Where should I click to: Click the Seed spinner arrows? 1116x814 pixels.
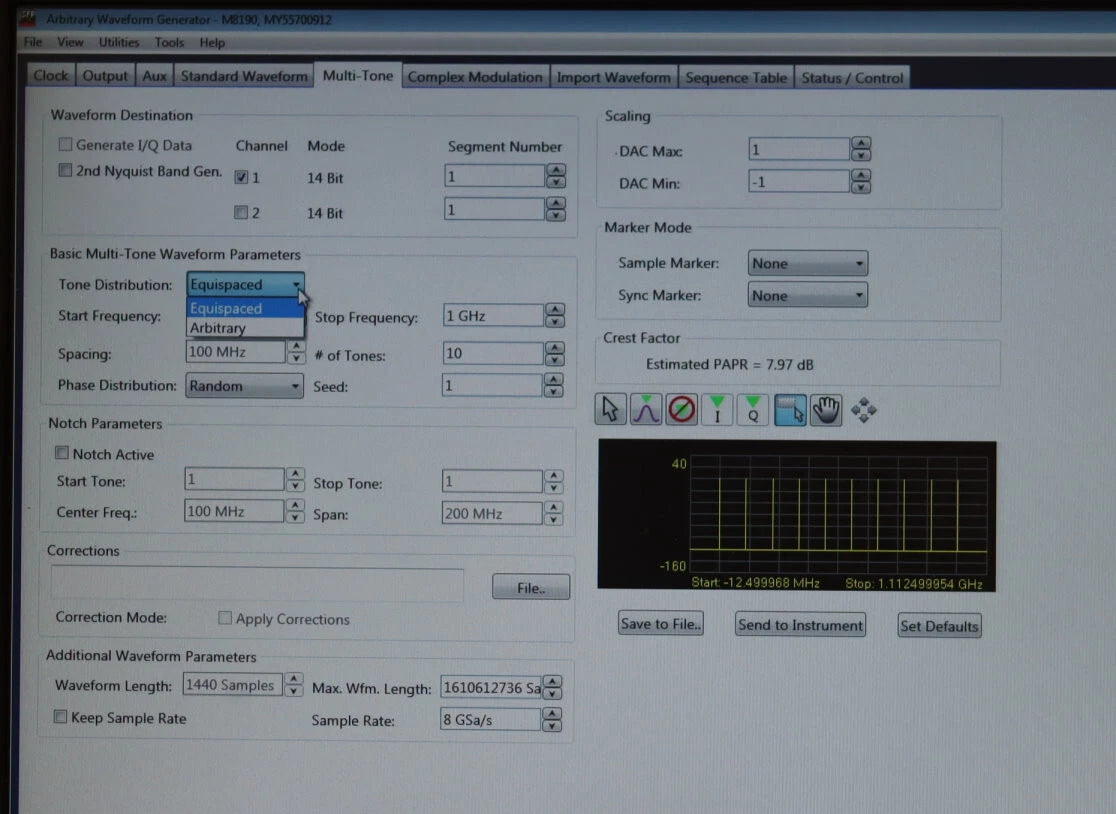pyautogui.click(x=553, y=386)
